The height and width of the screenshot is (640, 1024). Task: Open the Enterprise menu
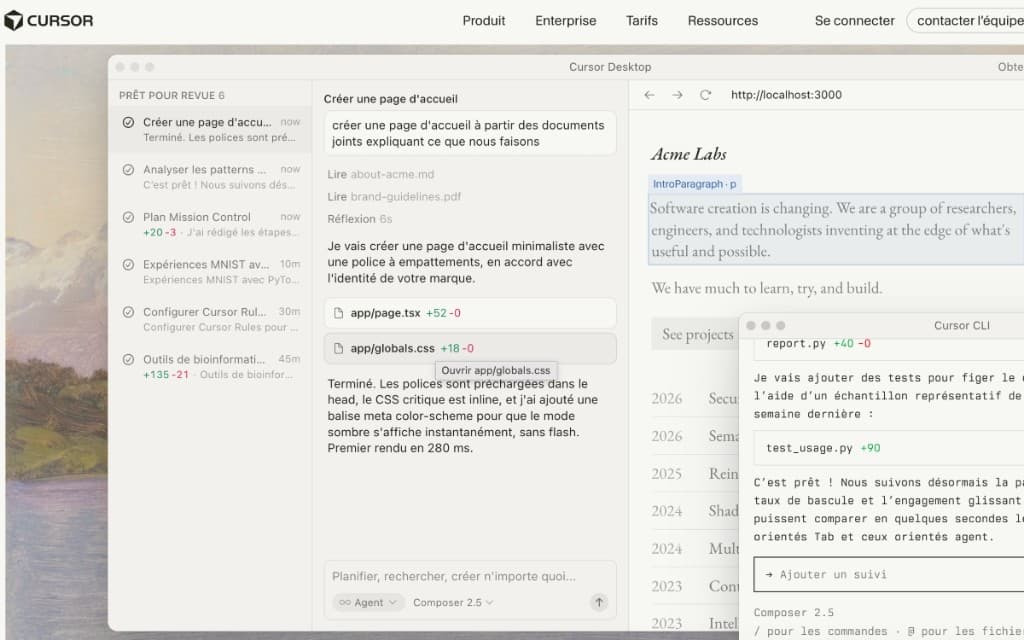(x=566, y=21)
